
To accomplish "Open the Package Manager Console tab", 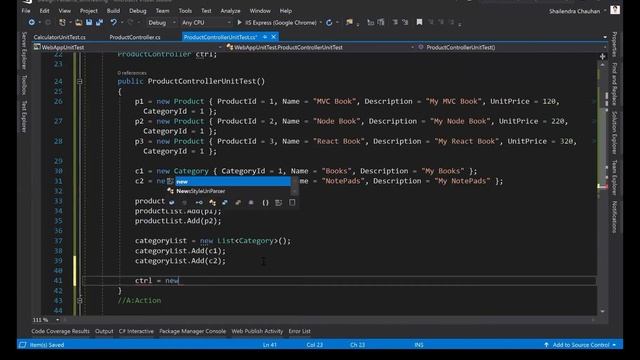I will (x=192, y=331).
